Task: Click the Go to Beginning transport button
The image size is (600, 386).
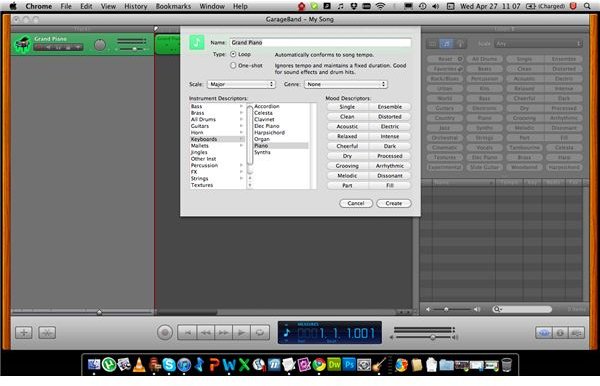Action: click(187, 332)
